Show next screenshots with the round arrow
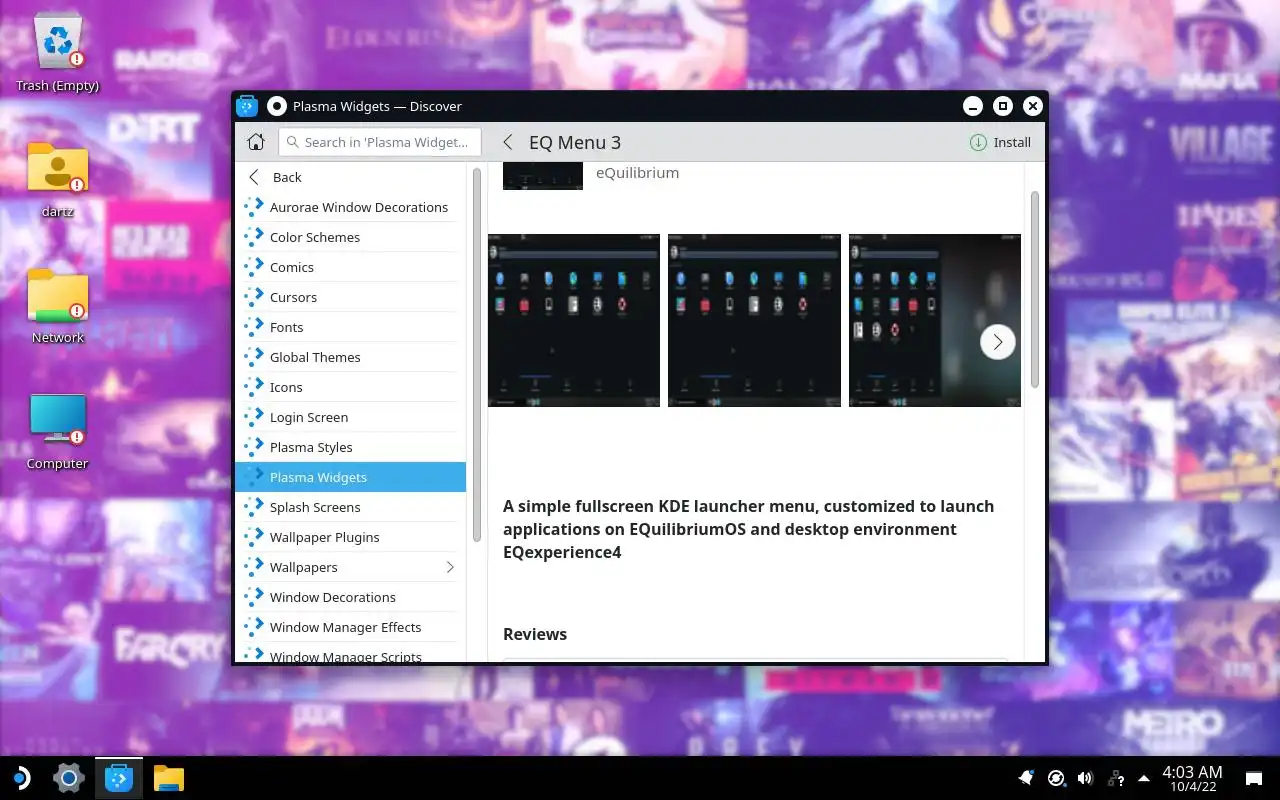Viewport: 1280px width, 800px height. tap(997, 342)
